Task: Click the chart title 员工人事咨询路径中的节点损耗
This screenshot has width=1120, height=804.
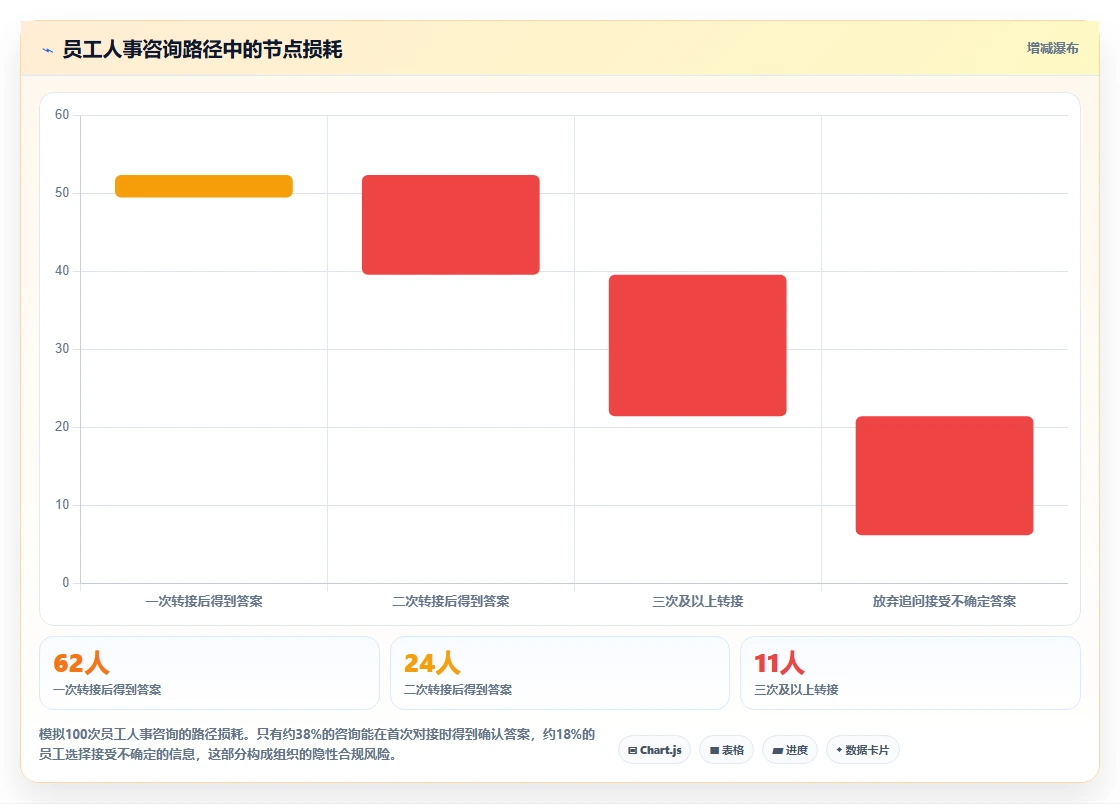Action: (202, 49)
